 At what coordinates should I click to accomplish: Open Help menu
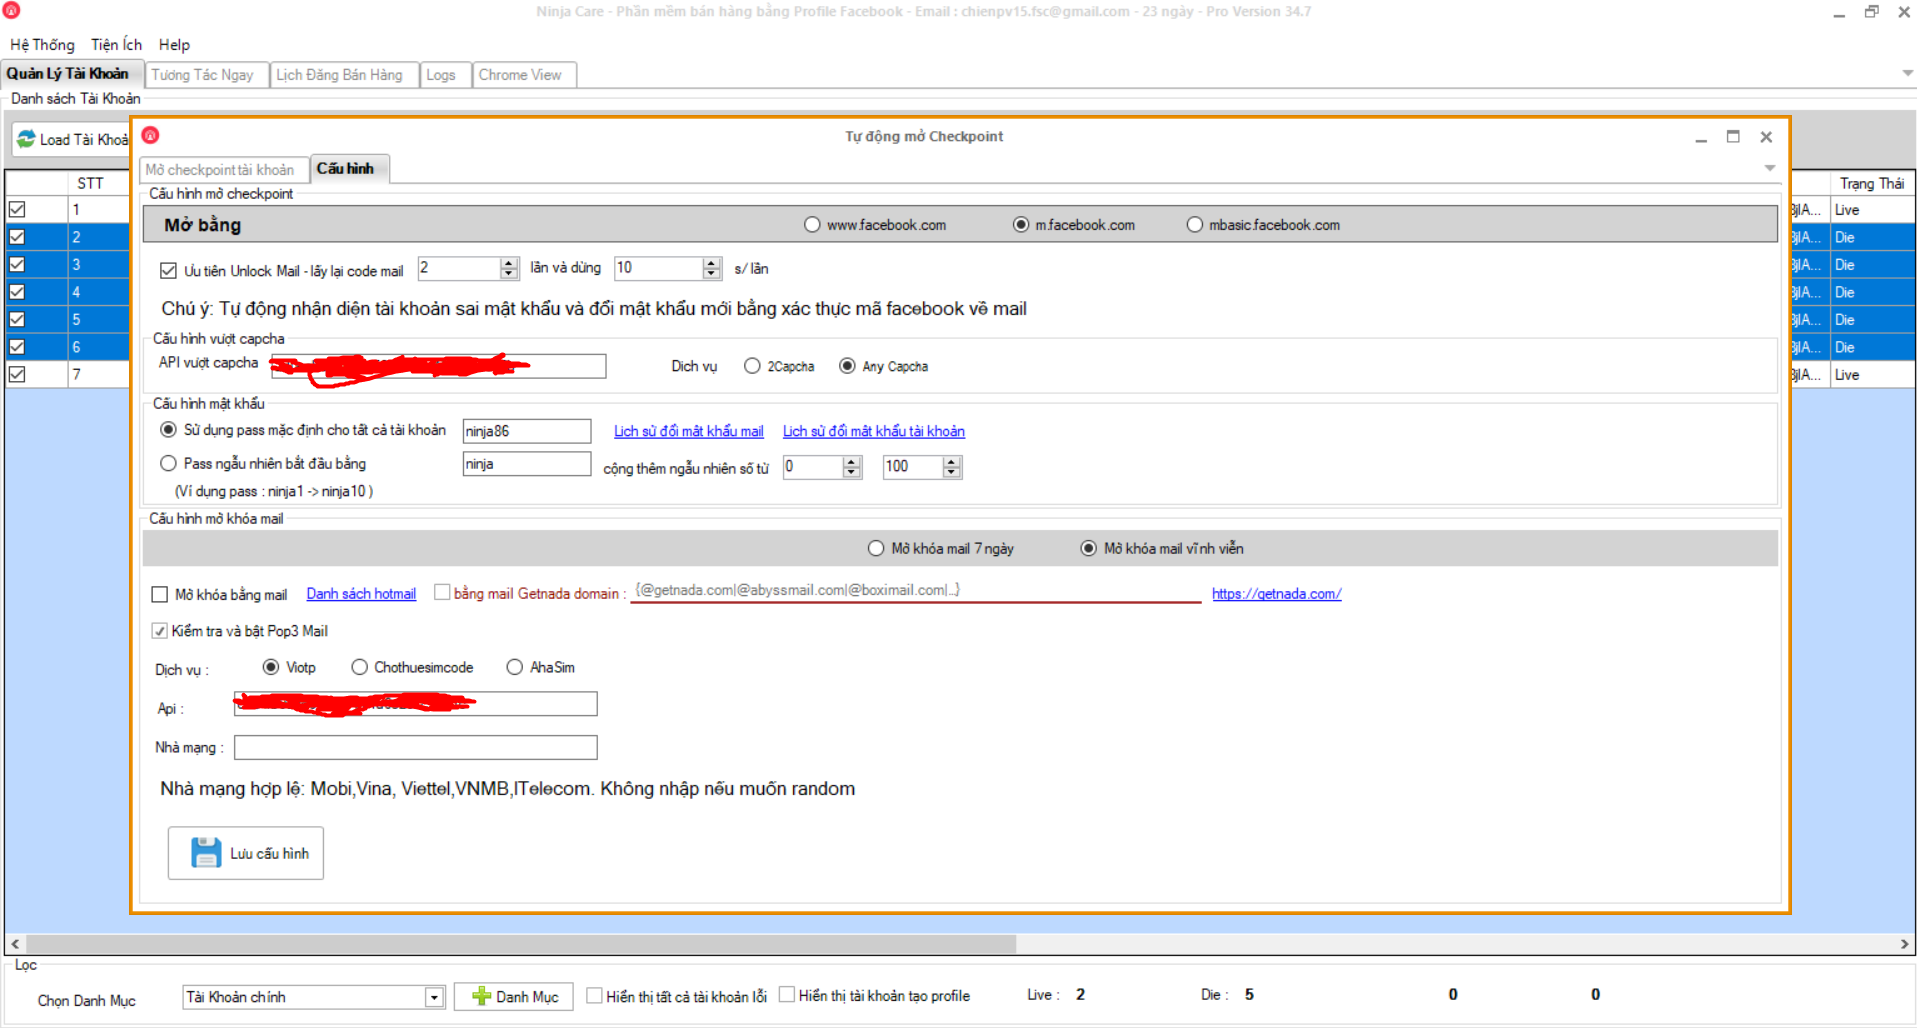tap(174, 45)
